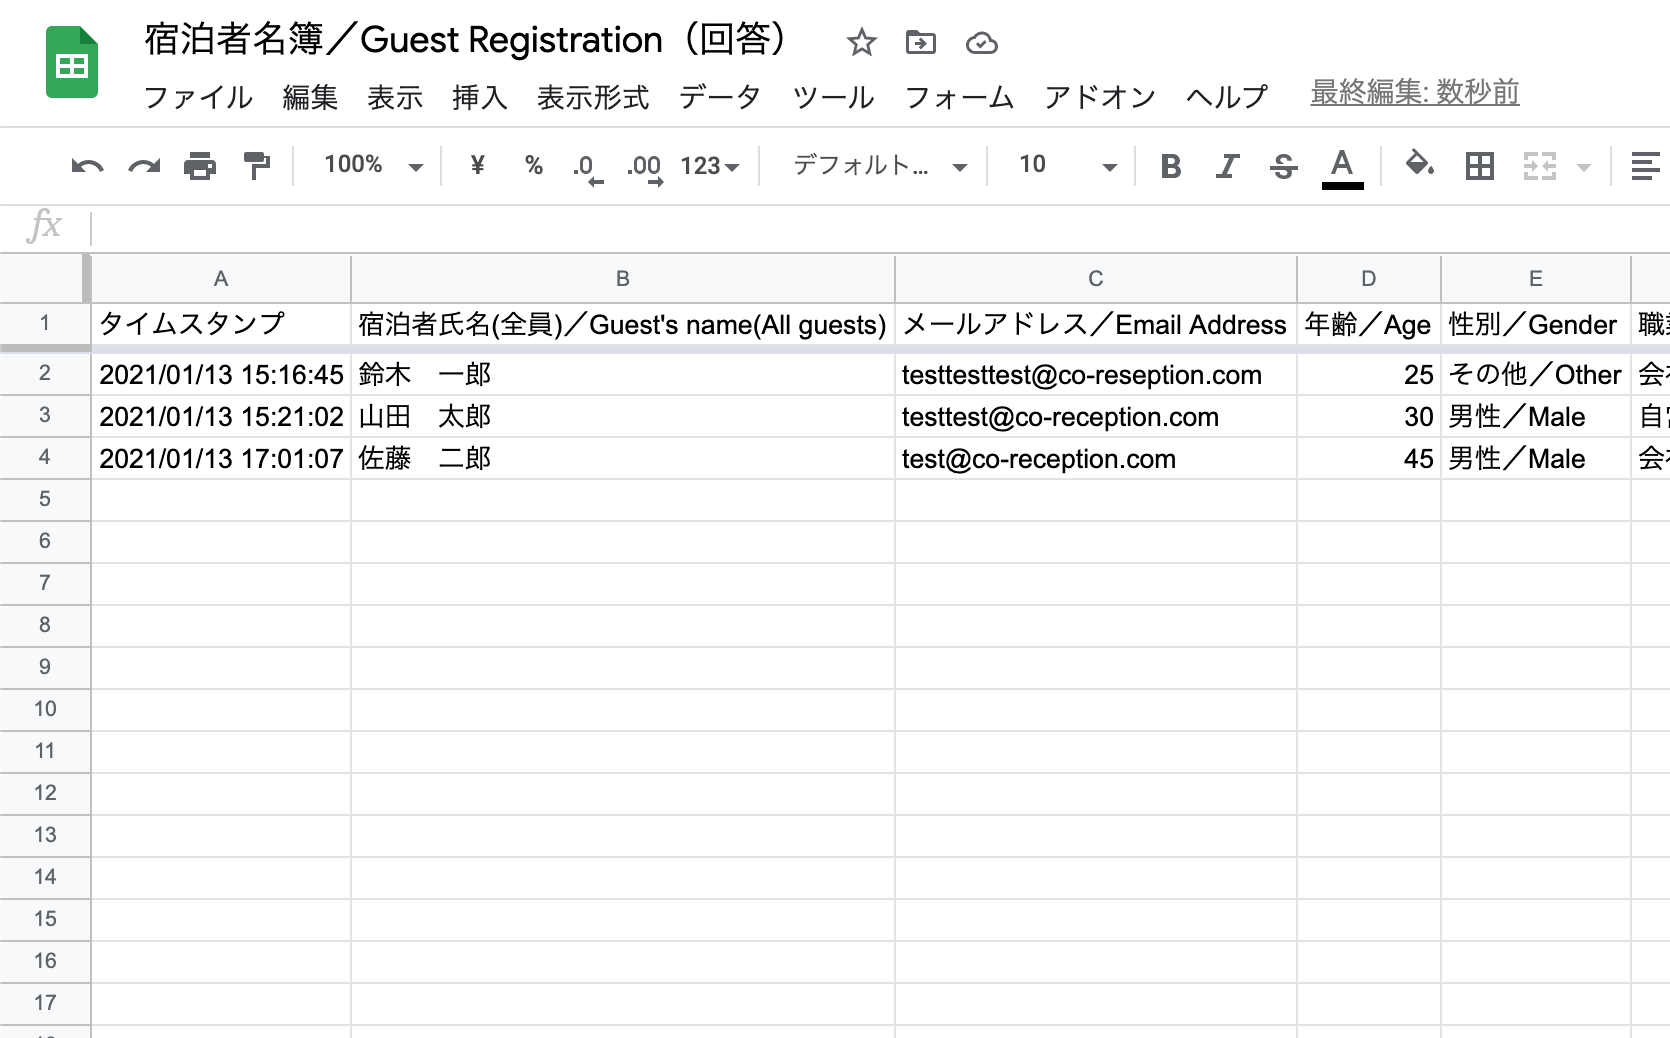Open the Borders grid icon

coord(1479,166)
